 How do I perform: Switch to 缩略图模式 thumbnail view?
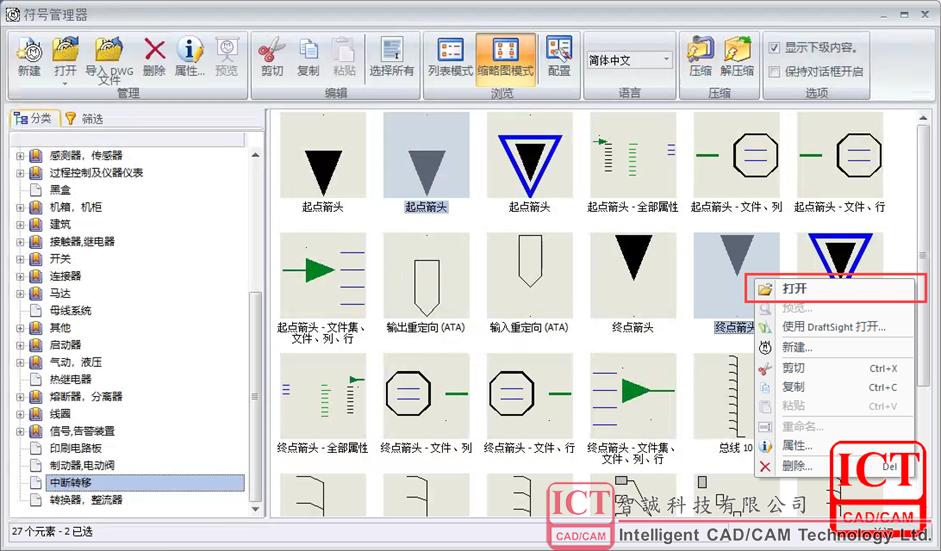click(505, 57)
